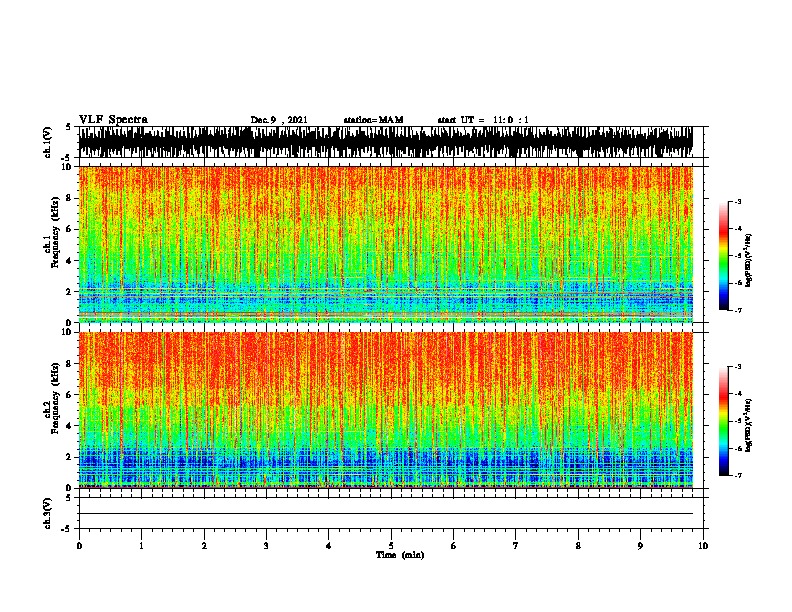Click the ch.1 spectrogram color scale bar

[x=723, y=256]
